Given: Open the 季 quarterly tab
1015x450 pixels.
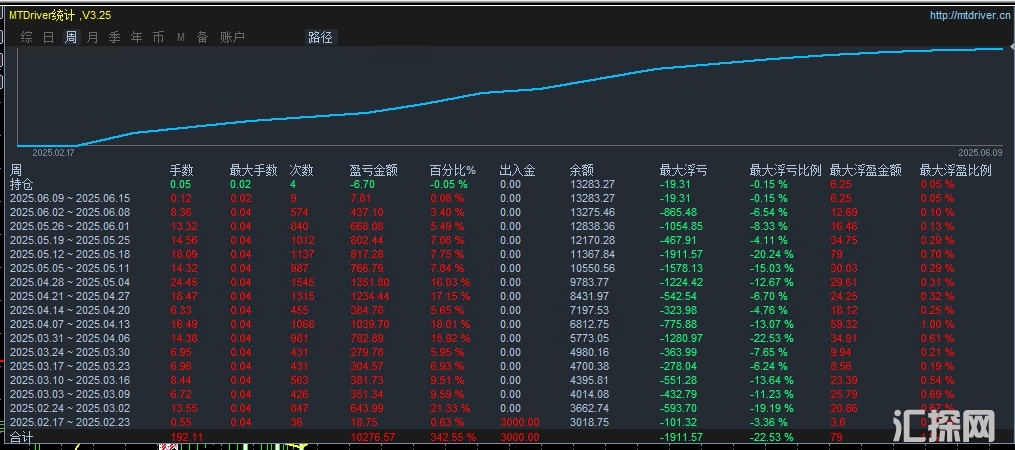Looking at the screenshot, I should [115, 38].
